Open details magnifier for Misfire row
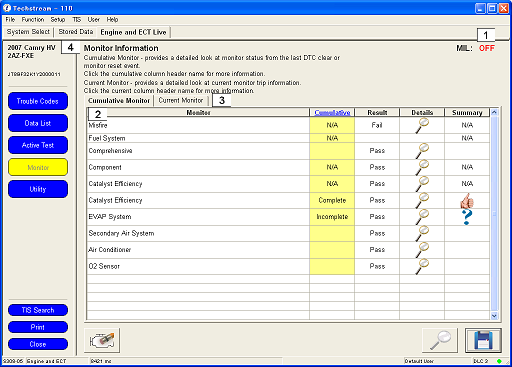 coord(422,126)
